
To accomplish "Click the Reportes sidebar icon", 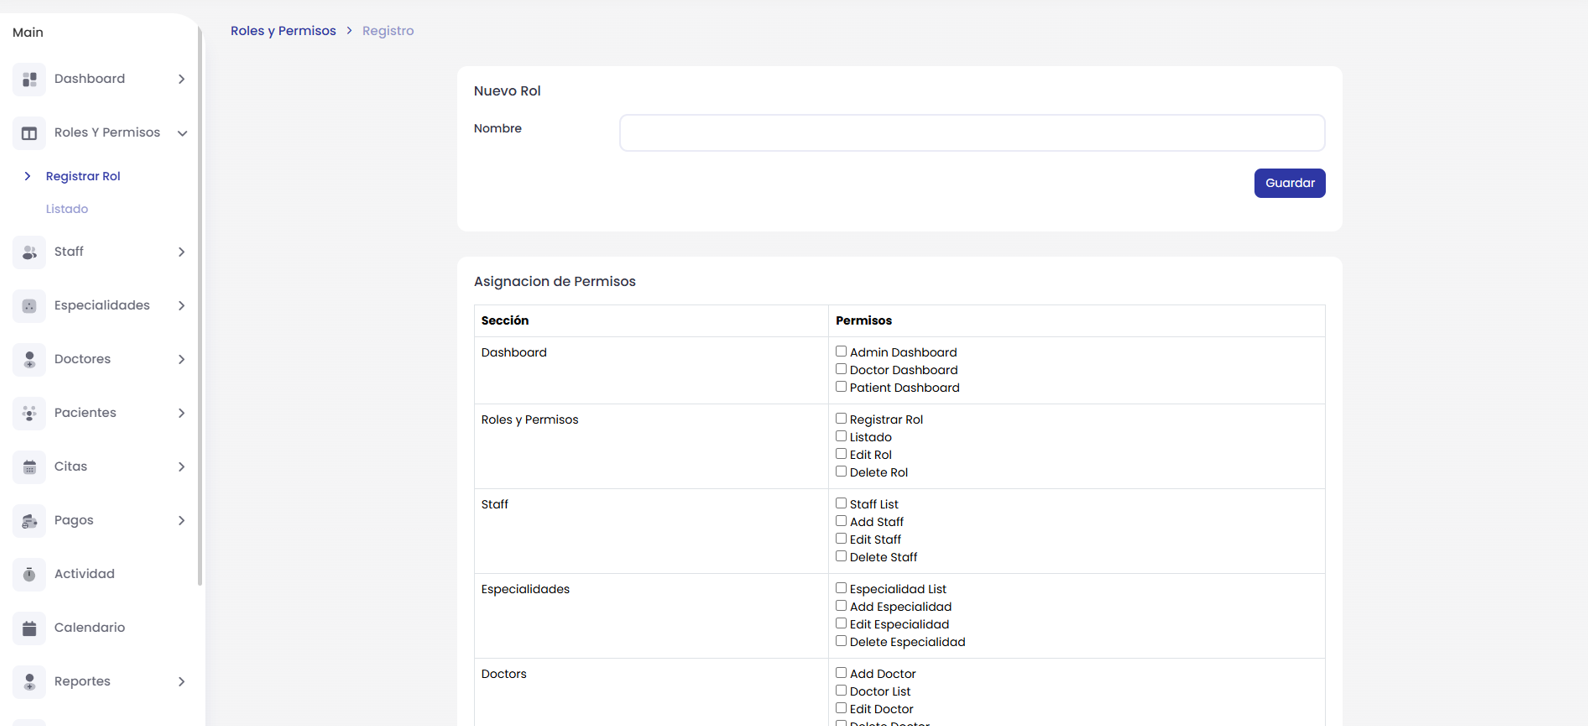I will (x=29, y=682).
